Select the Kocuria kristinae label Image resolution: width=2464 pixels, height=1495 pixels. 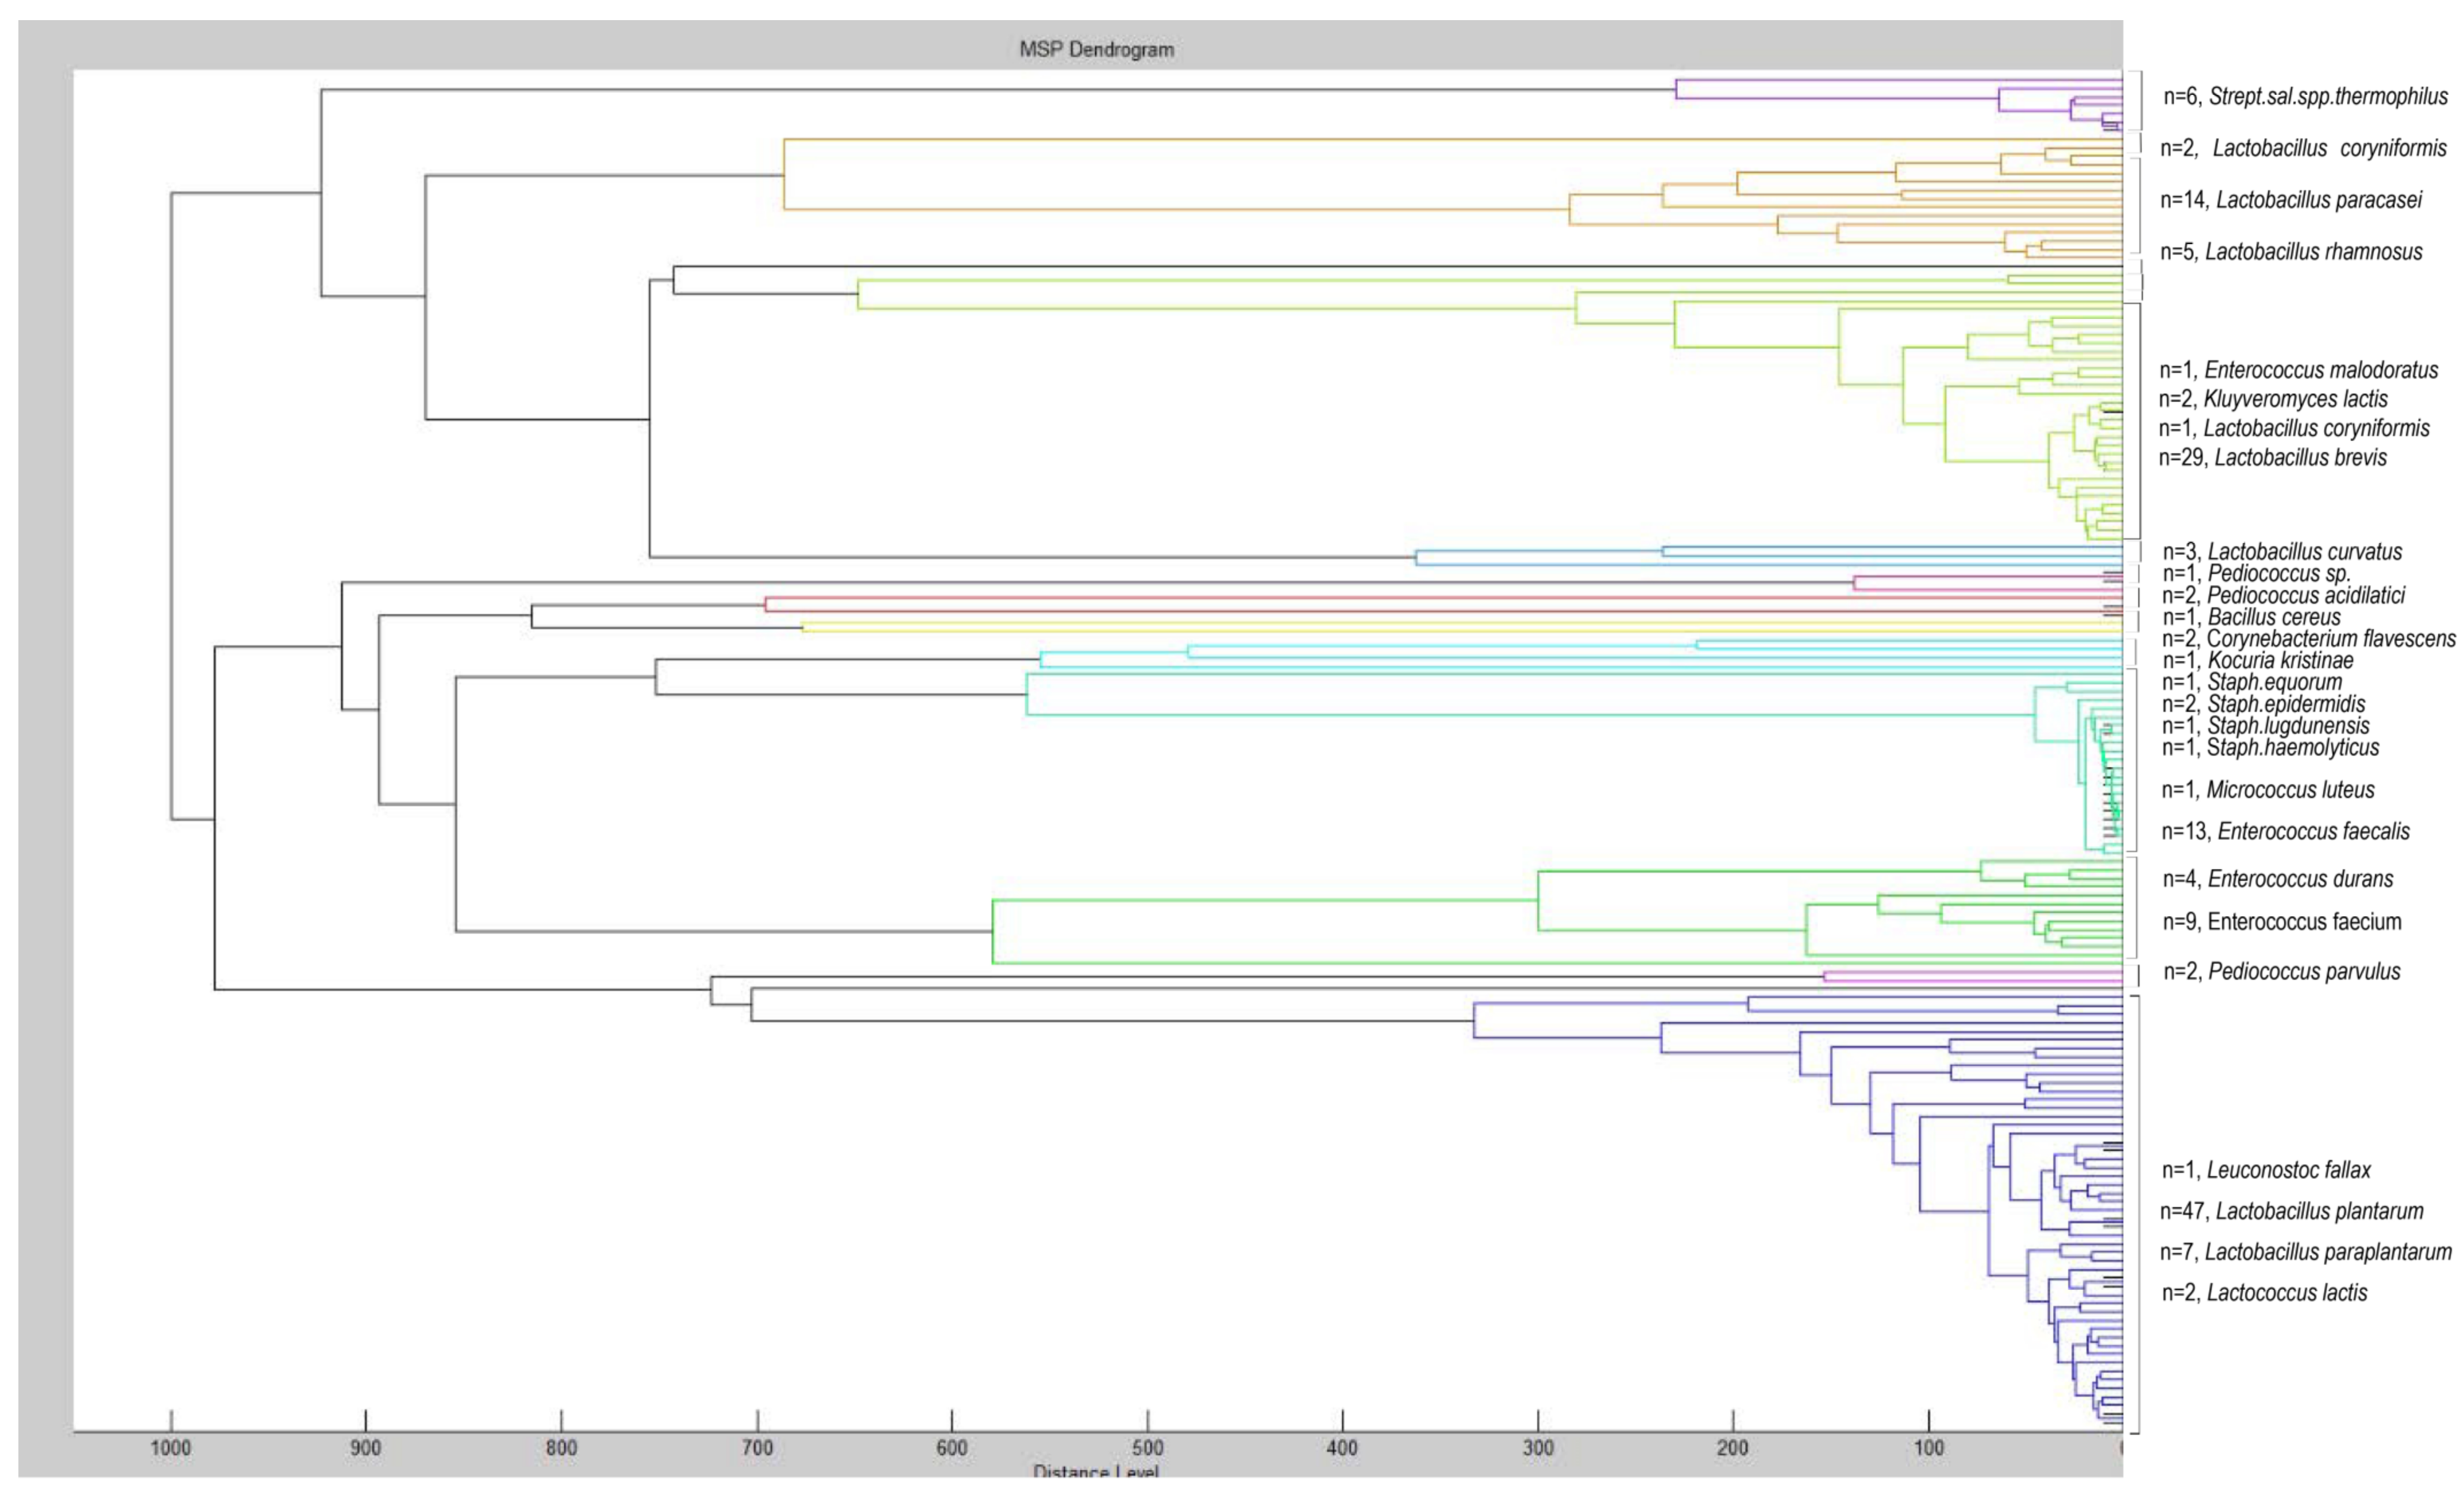(x=2257, y=661)
